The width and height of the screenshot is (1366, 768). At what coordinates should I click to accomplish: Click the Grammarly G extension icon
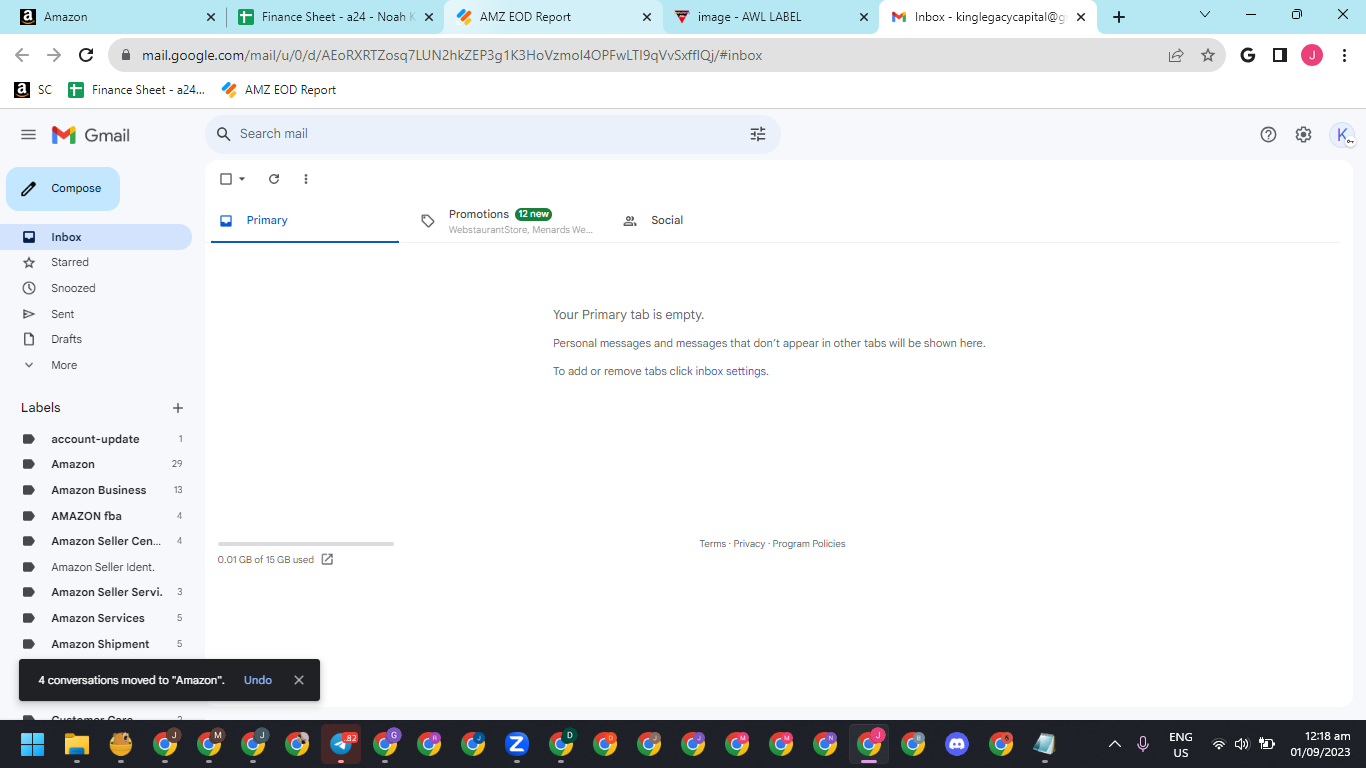point(1247,55)
